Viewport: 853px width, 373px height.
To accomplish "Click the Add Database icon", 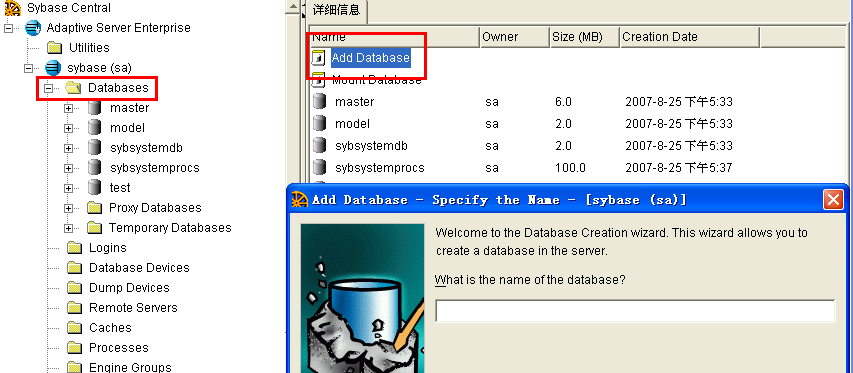I will [x=320, y=58].
